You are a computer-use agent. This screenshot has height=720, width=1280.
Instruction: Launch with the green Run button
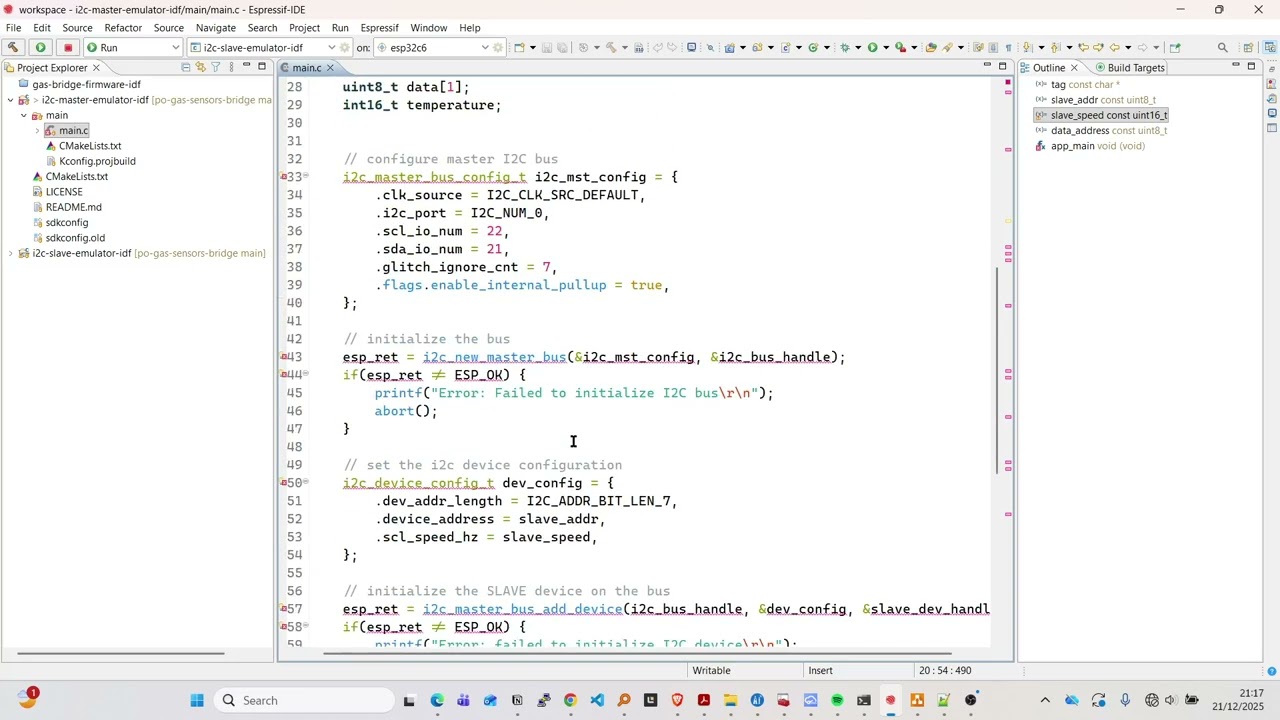coord(41,47)
